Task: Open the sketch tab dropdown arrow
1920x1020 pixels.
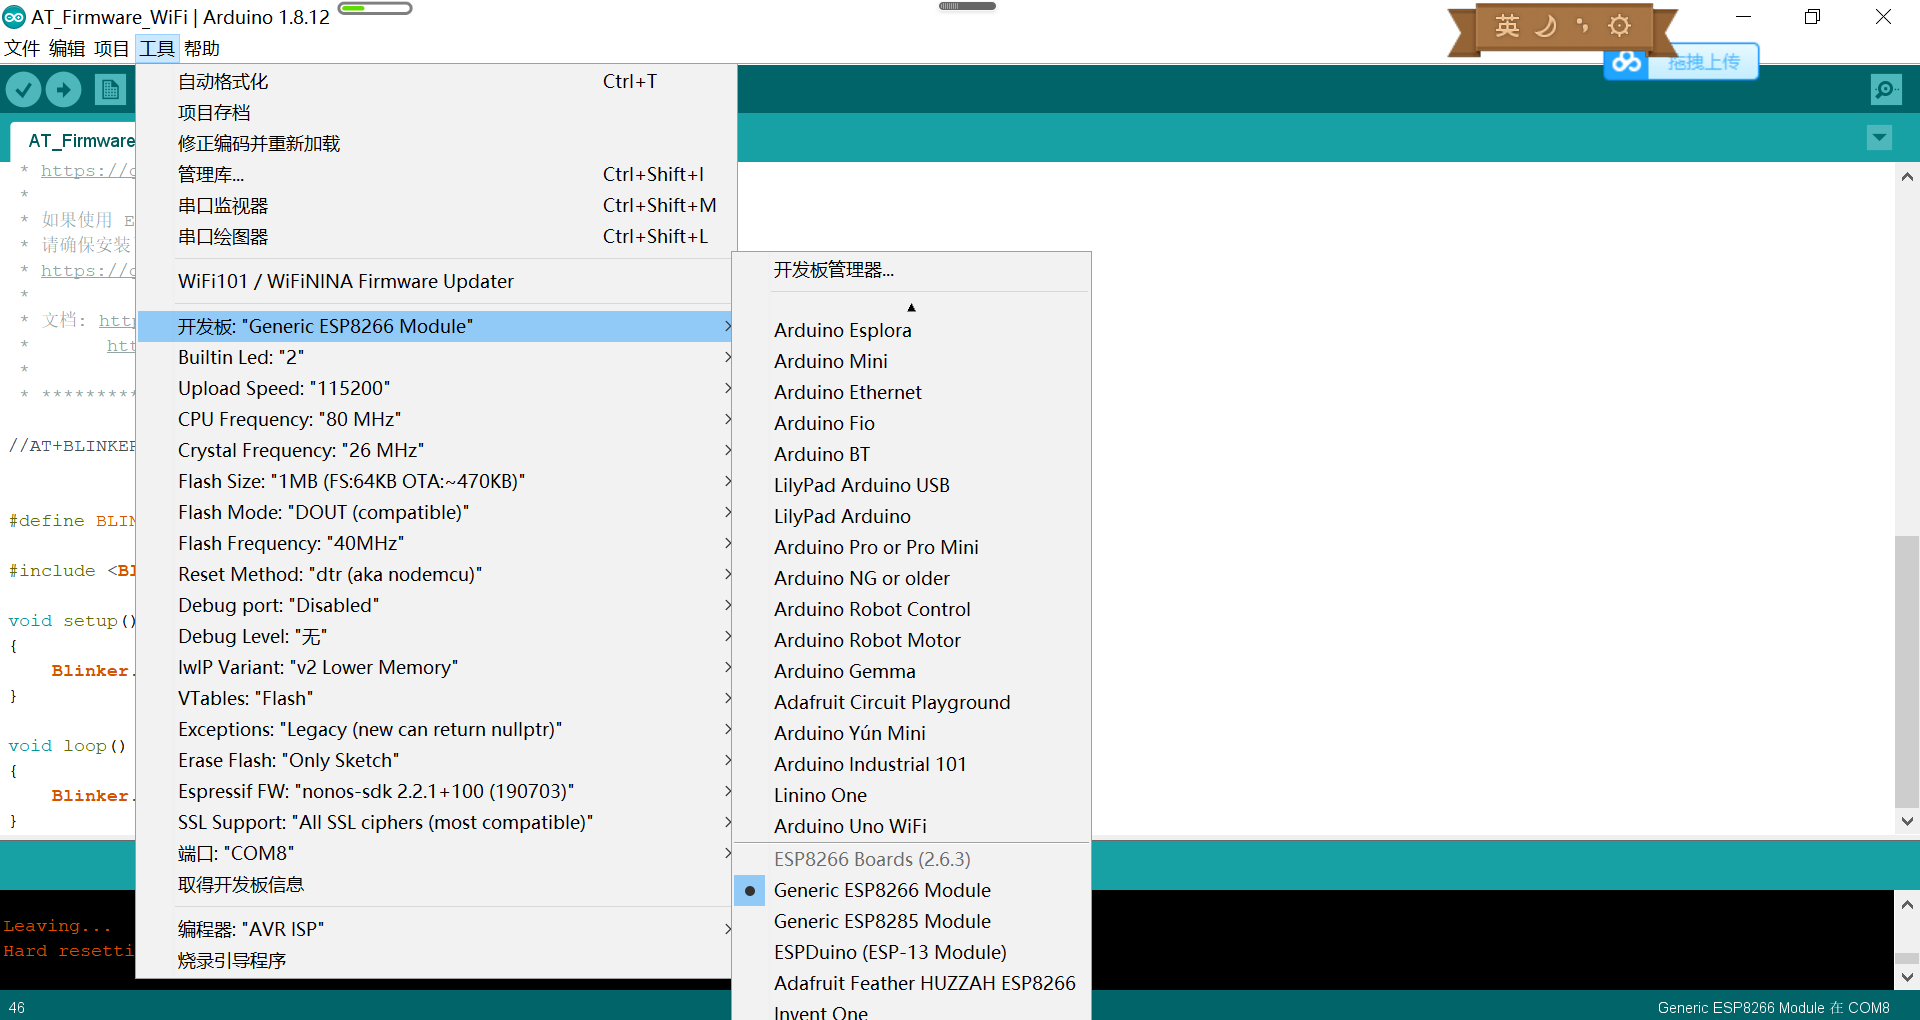Action: point(1879,138)
